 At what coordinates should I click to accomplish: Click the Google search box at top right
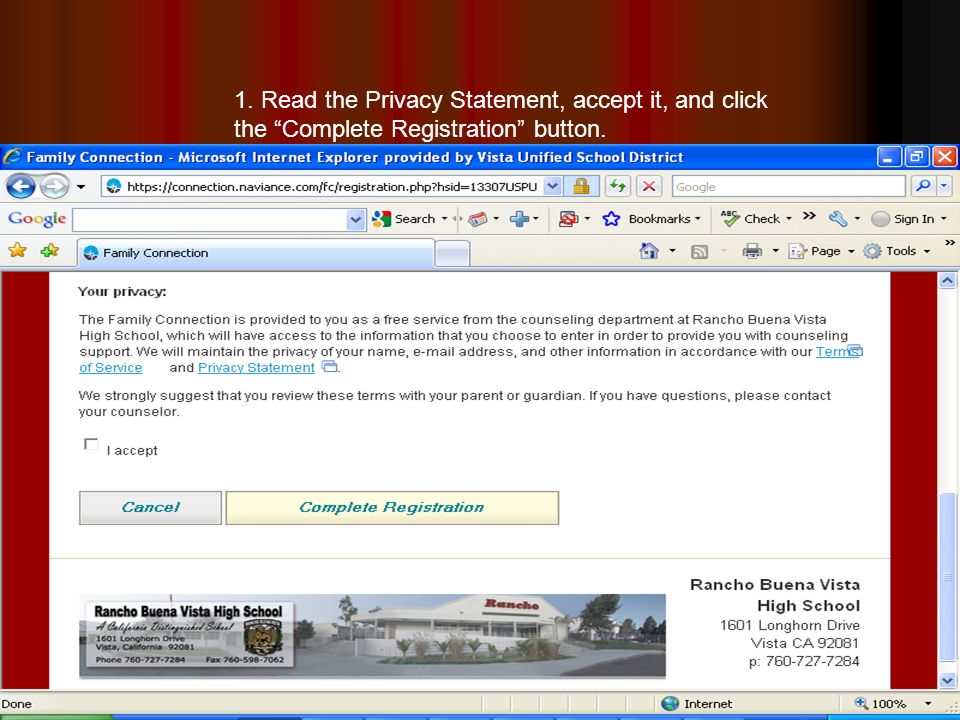tap(788, 187)
